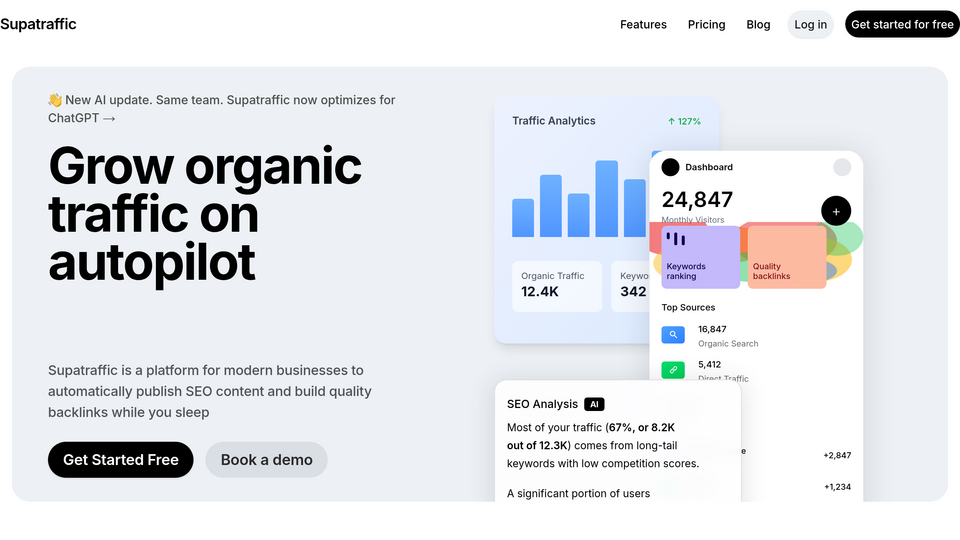This screenshot has width=960, height=540.
Task: Click the AI badge next to SEO Analysis
Action: [x=594, y=404]
